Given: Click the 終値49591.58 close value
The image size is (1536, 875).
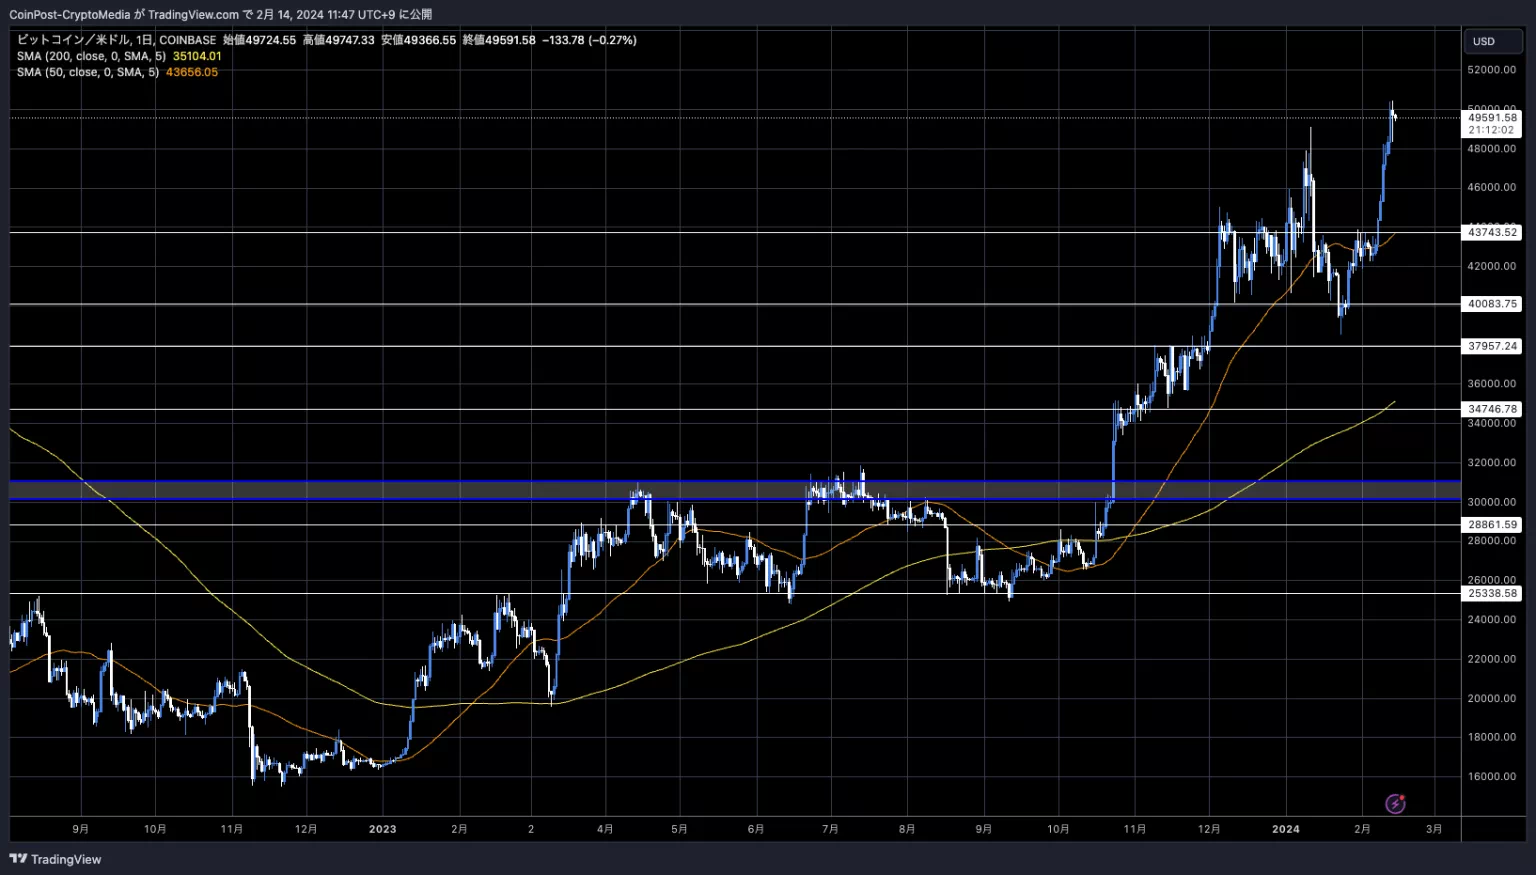Looking at the screenshot, I should [499, 40].
